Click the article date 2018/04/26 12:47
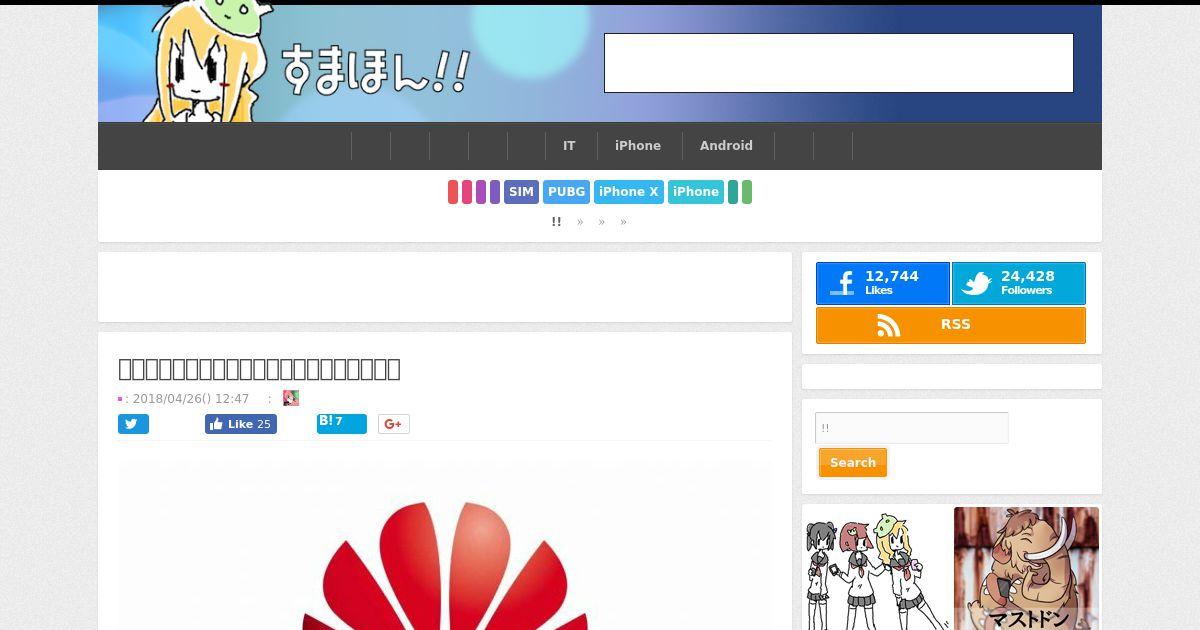 pos(190,398)
